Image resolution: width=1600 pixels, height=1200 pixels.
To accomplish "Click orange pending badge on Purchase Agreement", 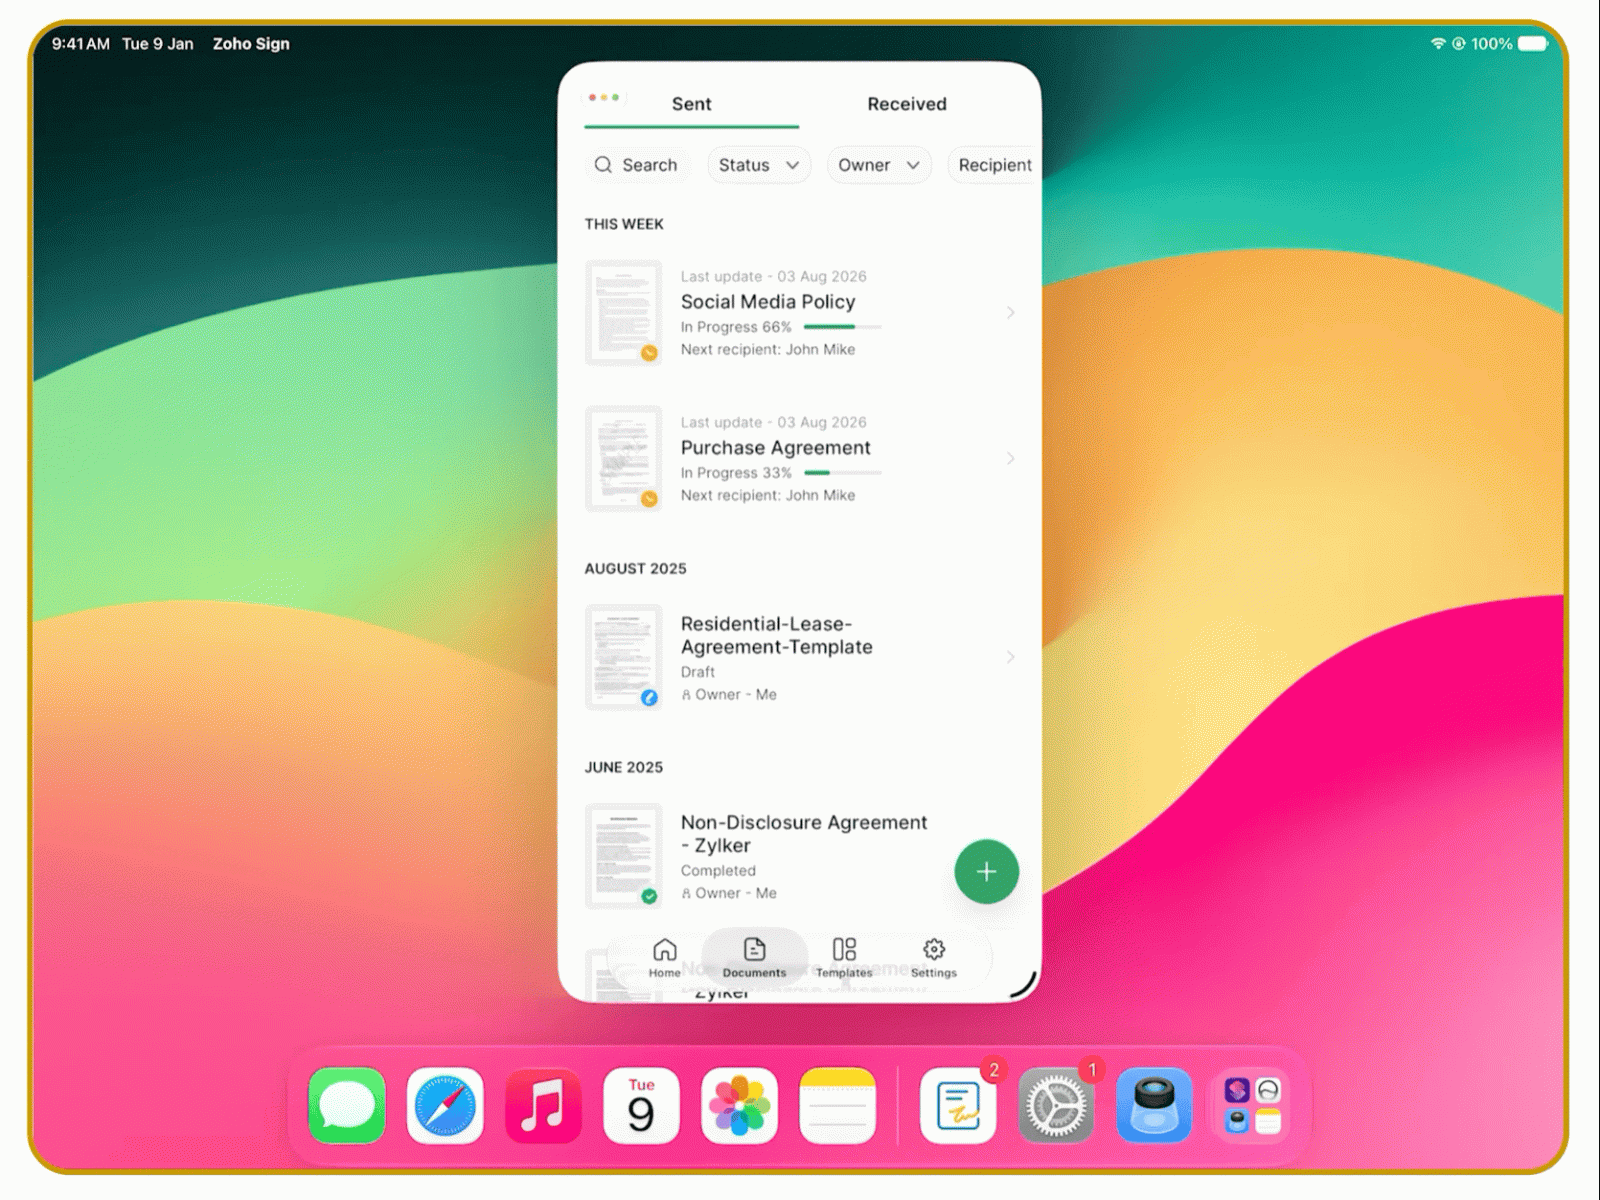I will [x=649, y=499].
